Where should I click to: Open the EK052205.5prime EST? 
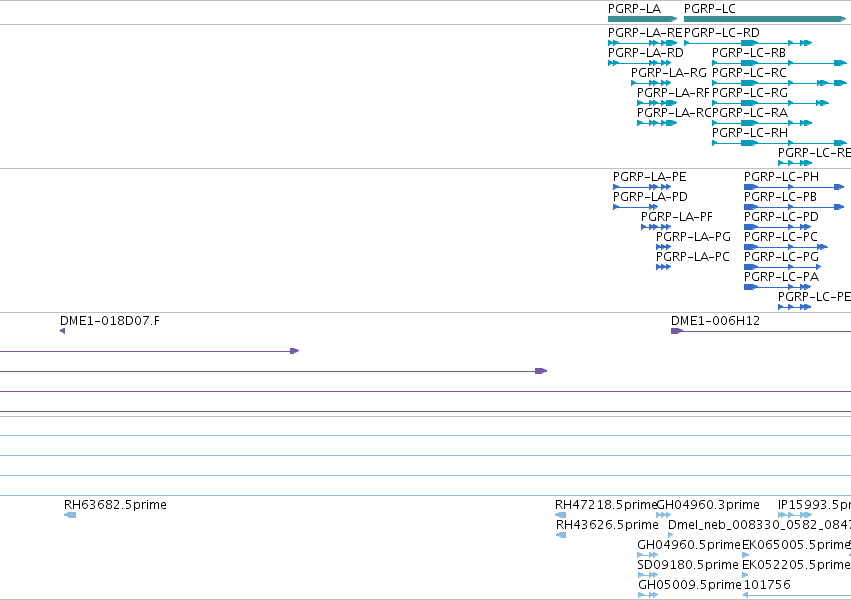click(745, 575)
